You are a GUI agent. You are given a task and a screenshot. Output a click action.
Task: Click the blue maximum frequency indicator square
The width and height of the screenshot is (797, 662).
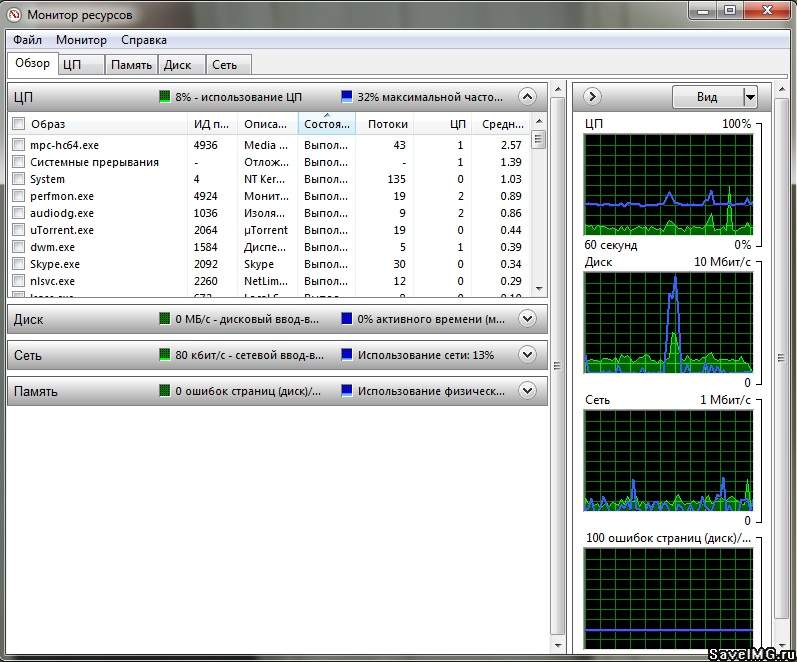tap(347, 97)
